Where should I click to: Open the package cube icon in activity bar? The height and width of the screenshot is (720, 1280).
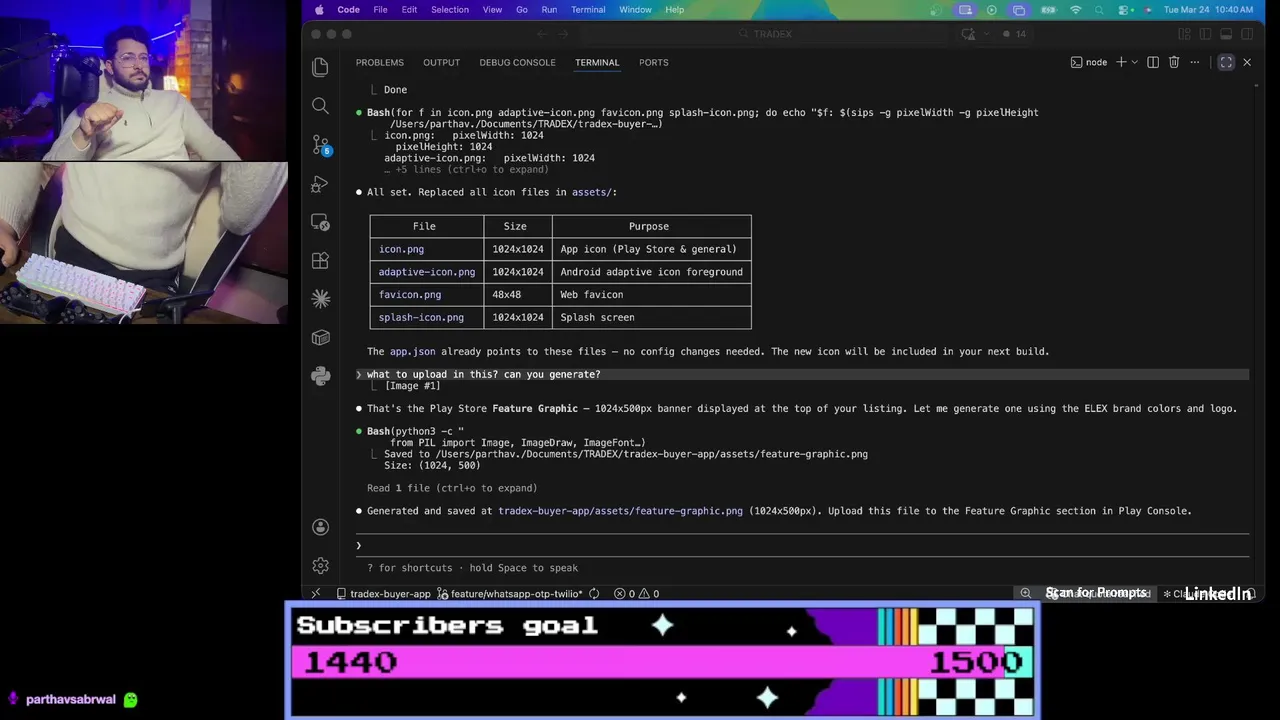tap(320, 337)
